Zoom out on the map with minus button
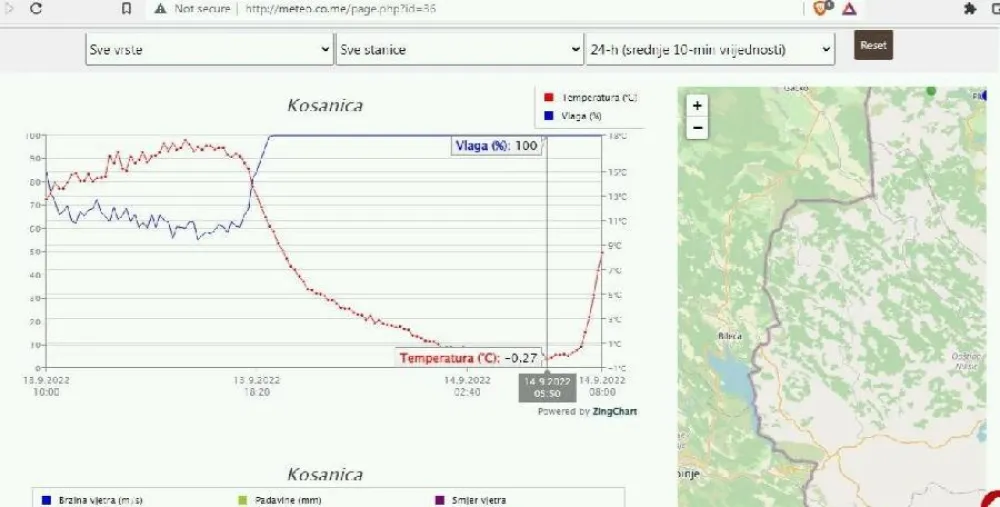The width and height of the screenshot is (1000, 507). tap(697, 128)
